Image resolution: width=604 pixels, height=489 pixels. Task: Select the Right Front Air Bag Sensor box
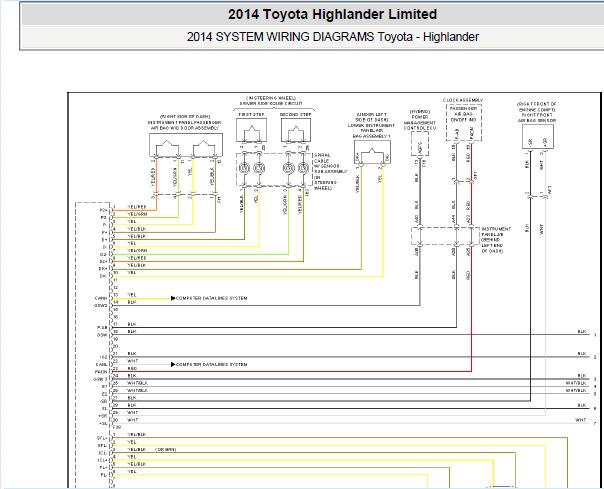[538, 137]
